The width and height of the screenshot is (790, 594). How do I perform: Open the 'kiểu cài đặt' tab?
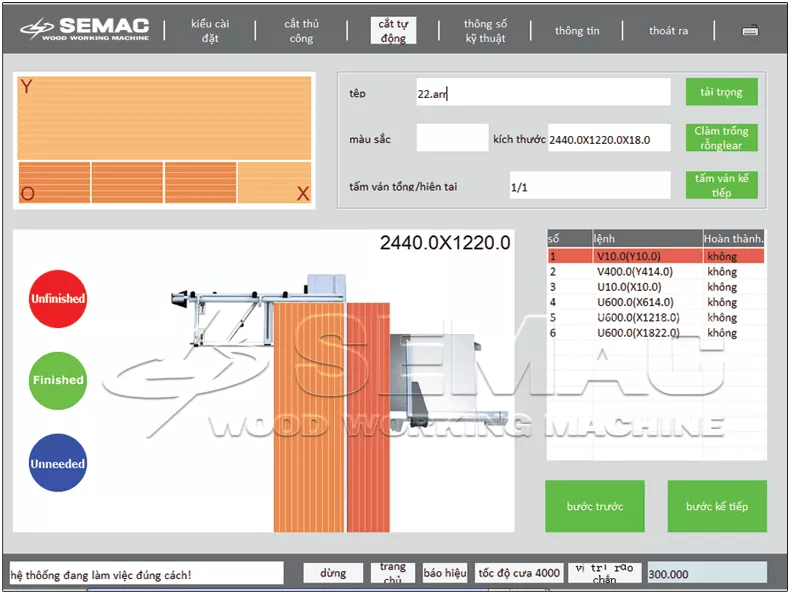click(x=210, y=31)
